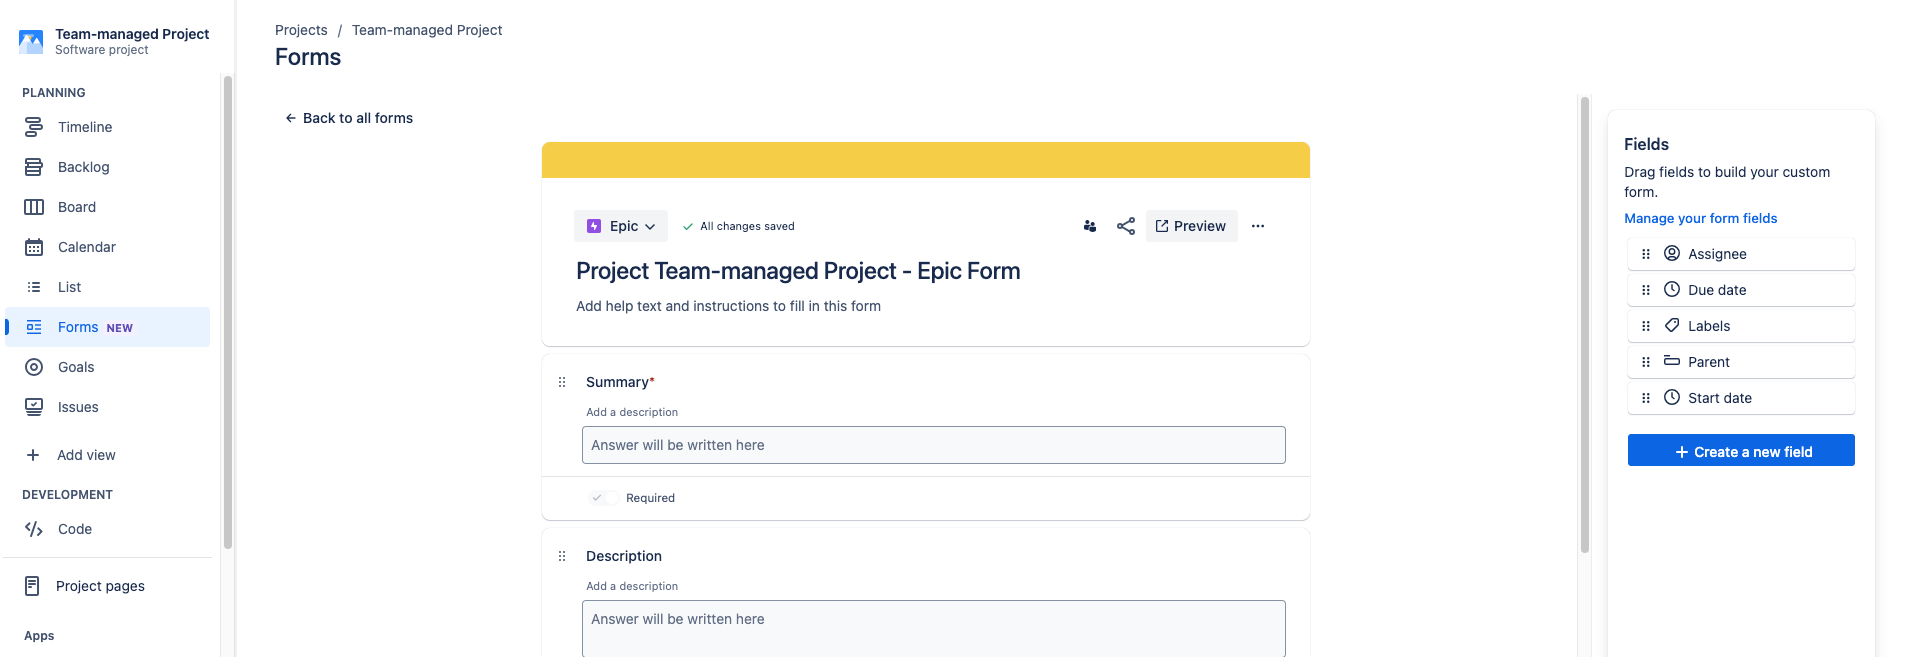This screenshot has width=1907, height=657.
Task: Click the Assignee field drag handle icon
Action: click(1646, 254)
